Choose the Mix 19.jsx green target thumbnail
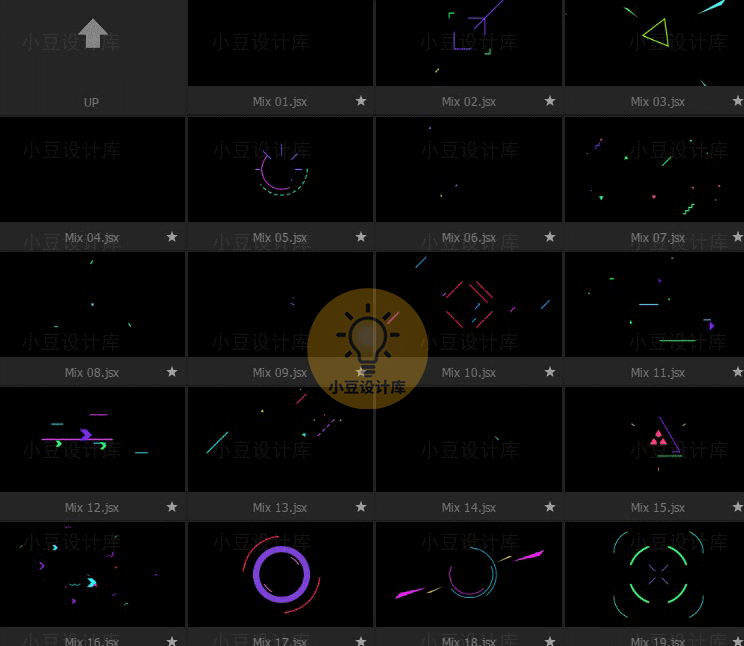744x646 pixels. click(x=654, y=574)
